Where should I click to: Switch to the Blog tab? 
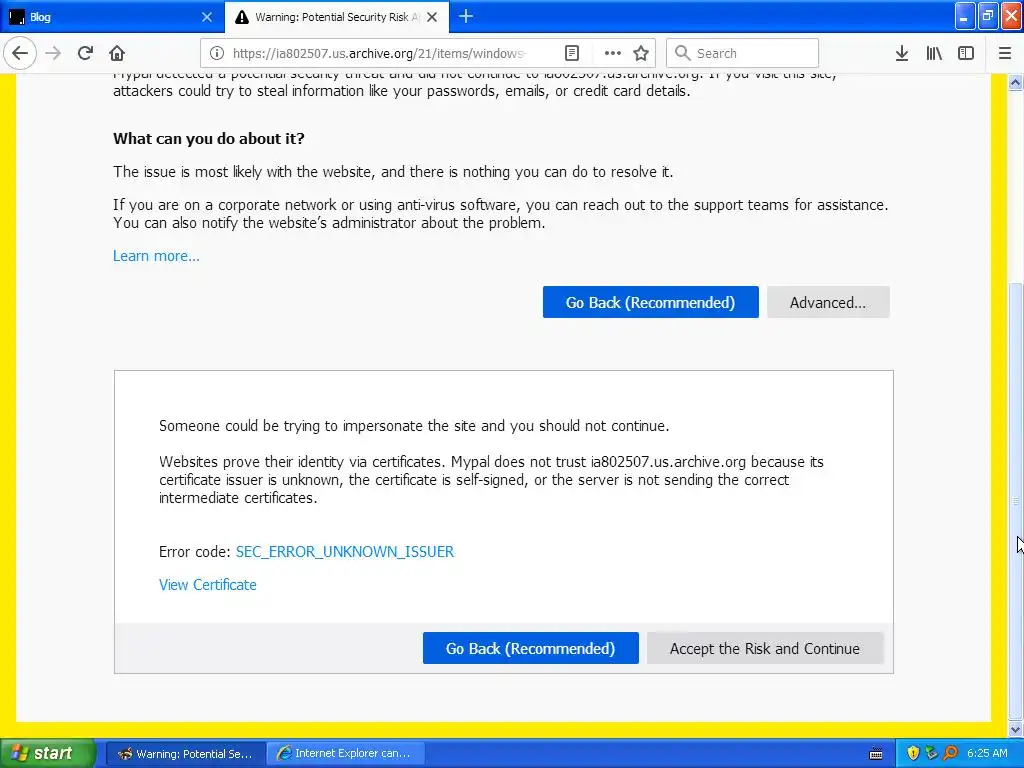[x=112, y=17]
